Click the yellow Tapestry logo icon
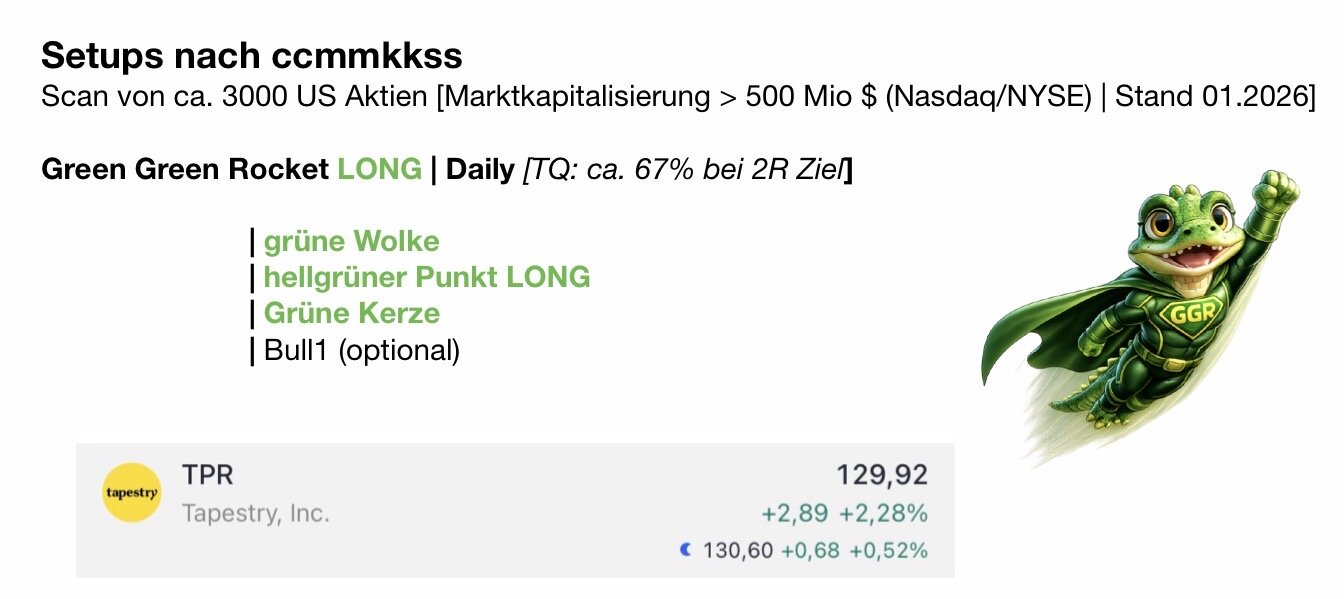 [131, 493]
